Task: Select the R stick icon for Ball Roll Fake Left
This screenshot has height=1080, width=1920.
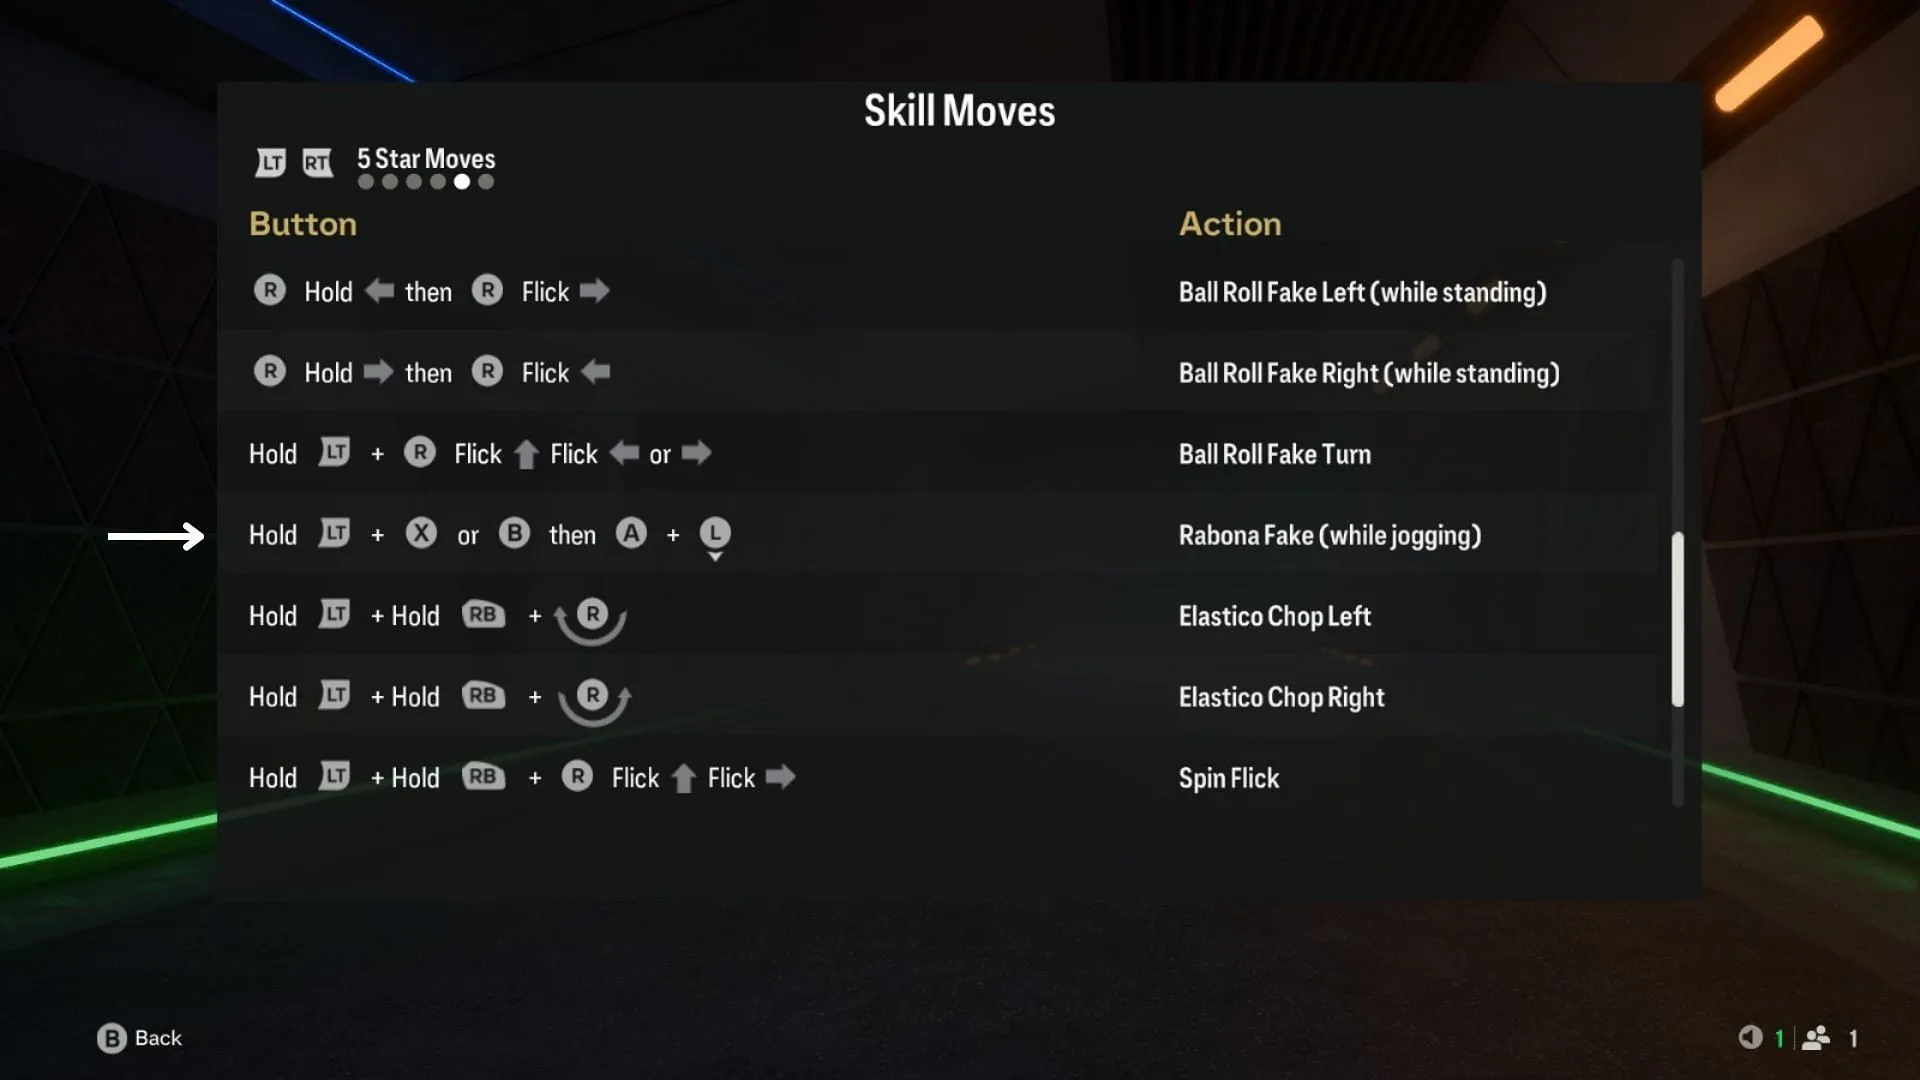Action: (269, 291)
